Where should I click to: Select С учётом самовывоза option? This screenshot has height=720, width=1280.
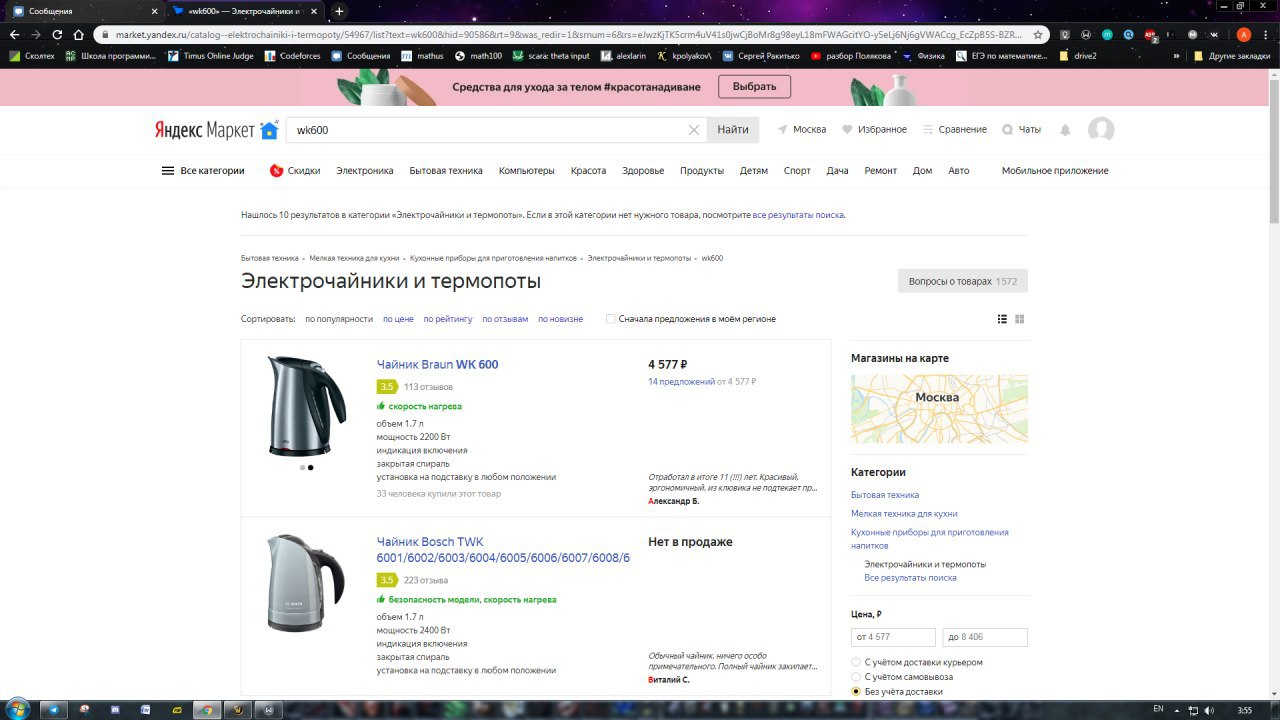(x=856, y=677)
